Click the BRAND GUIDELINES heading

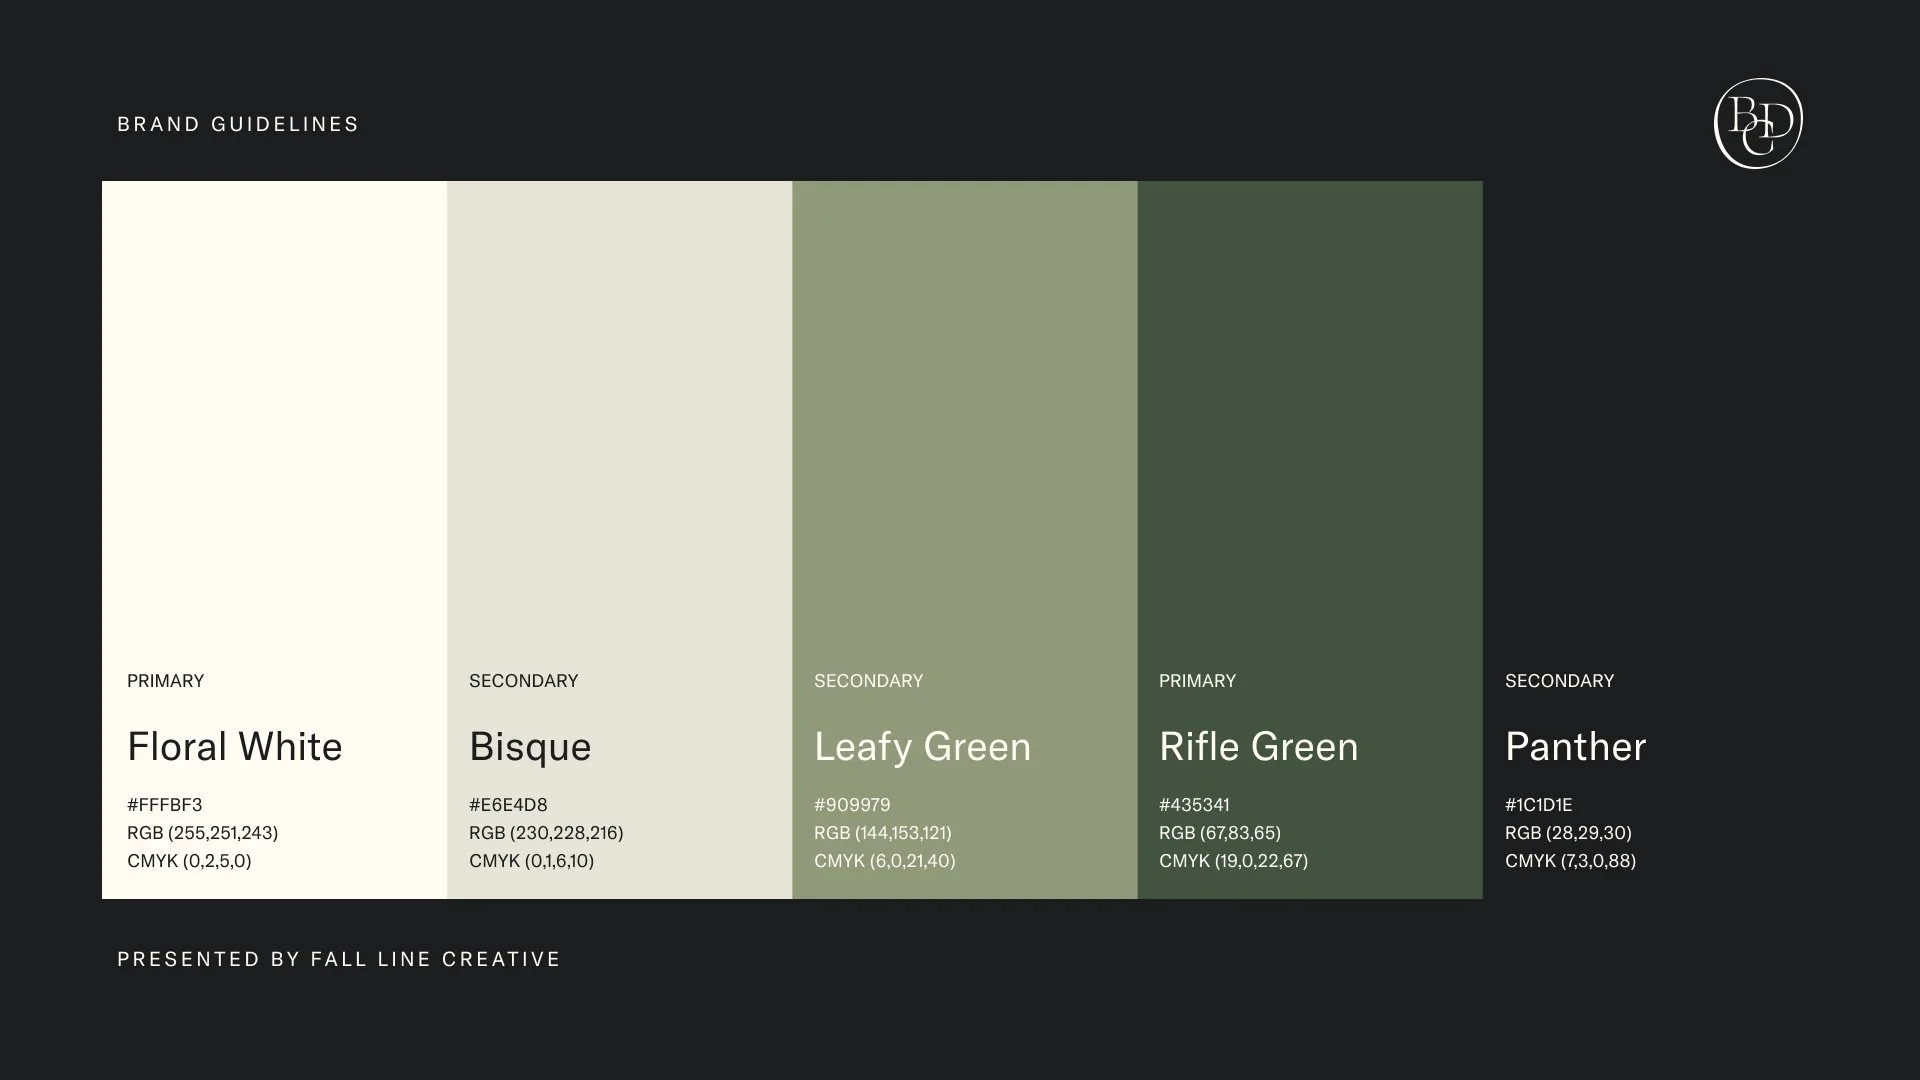click(238, 124)
